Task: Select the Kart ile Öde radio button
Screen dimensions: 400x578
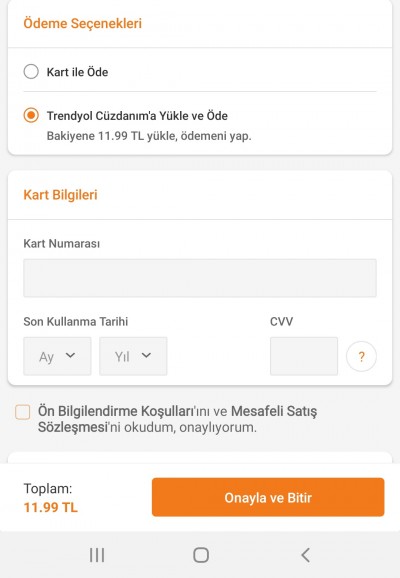Action: point(31,72)
